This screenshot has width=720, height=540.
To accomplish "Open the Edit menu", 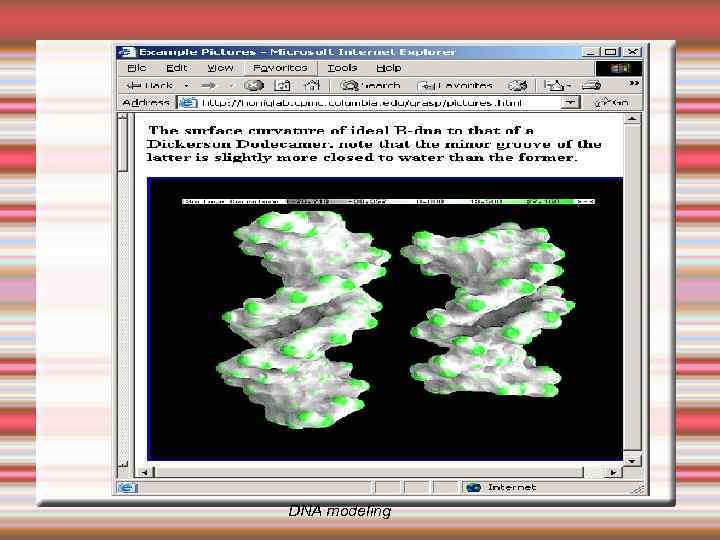I will click(x=176, y=68).
